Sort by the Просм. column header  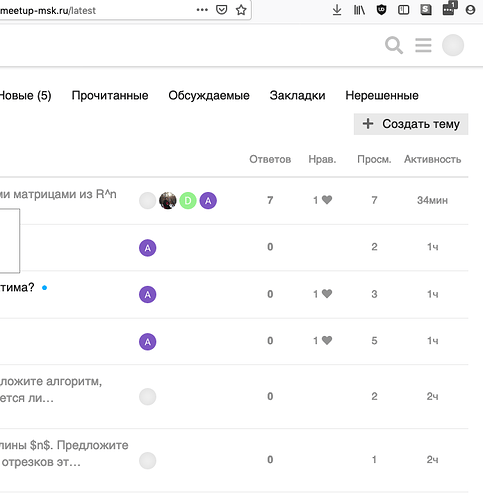(x=374, y=159)
